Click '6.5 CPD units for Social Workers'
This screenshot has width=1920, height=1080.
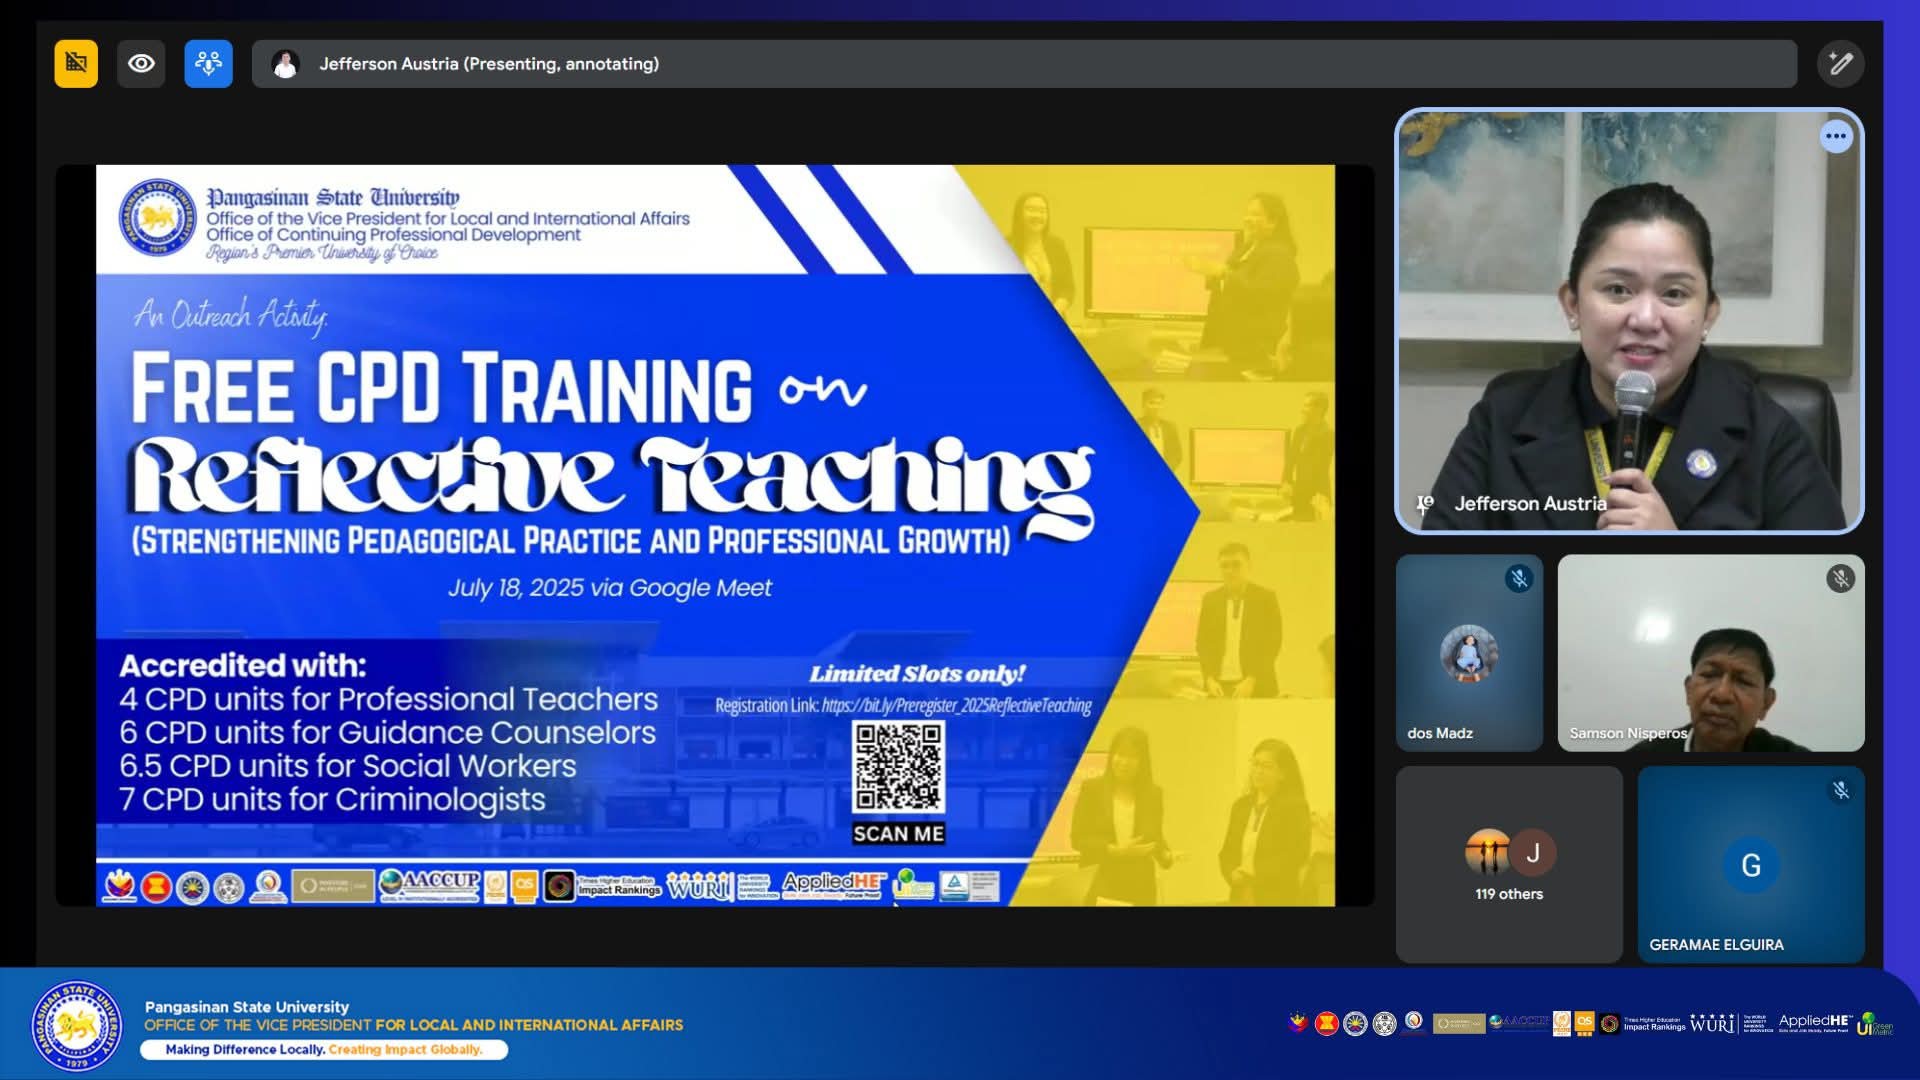tap(348, 766)
